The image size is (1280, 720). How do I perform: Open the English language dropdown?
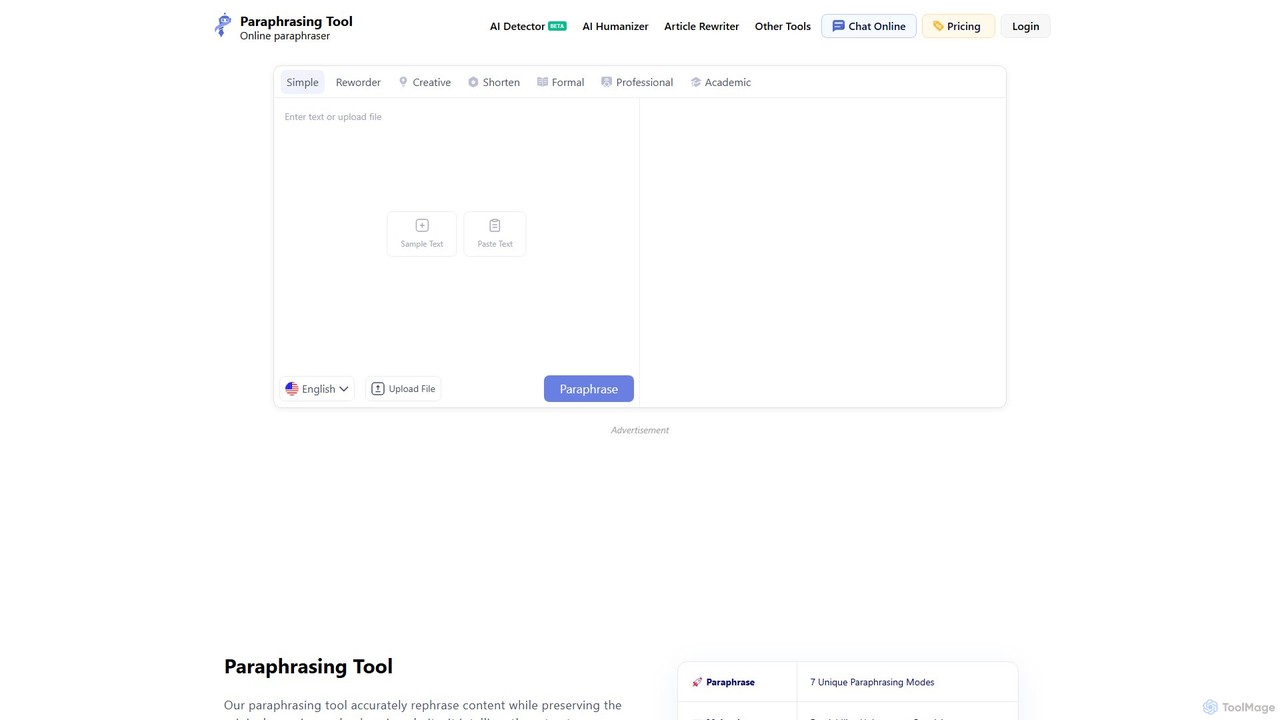(317, 389)
